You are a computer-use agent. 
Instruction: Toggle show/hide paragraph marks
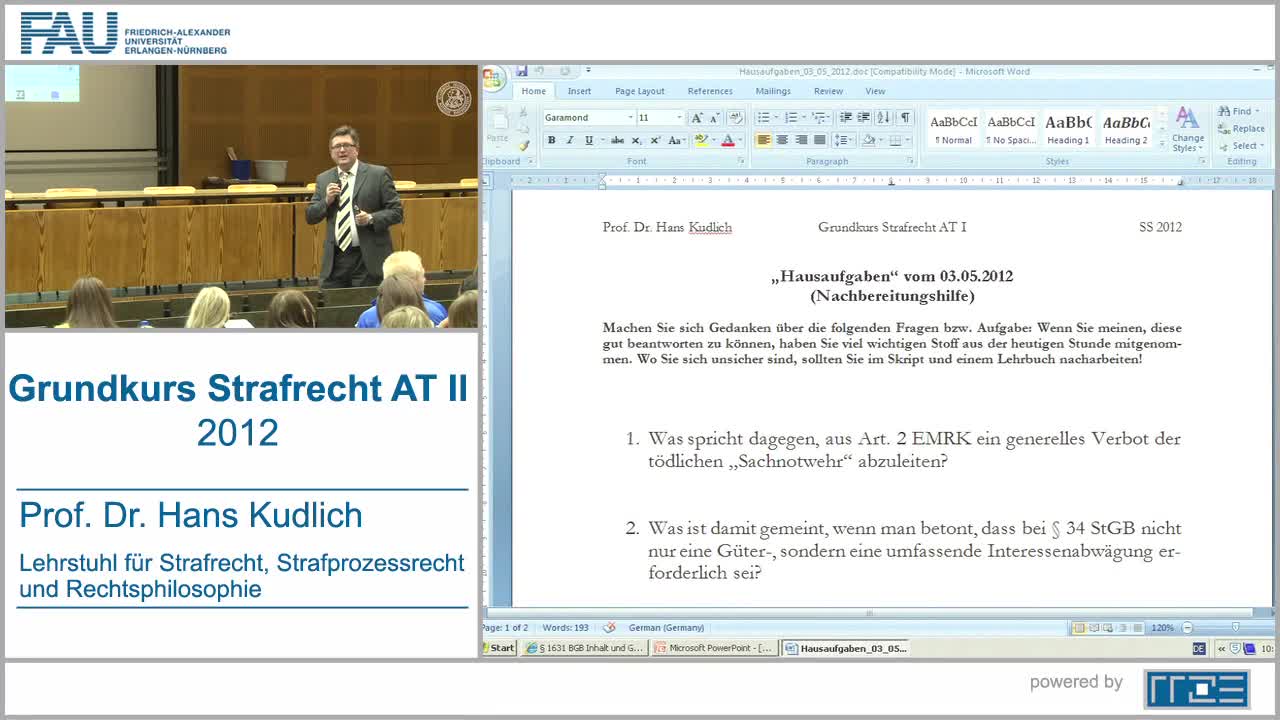(904, 118)
